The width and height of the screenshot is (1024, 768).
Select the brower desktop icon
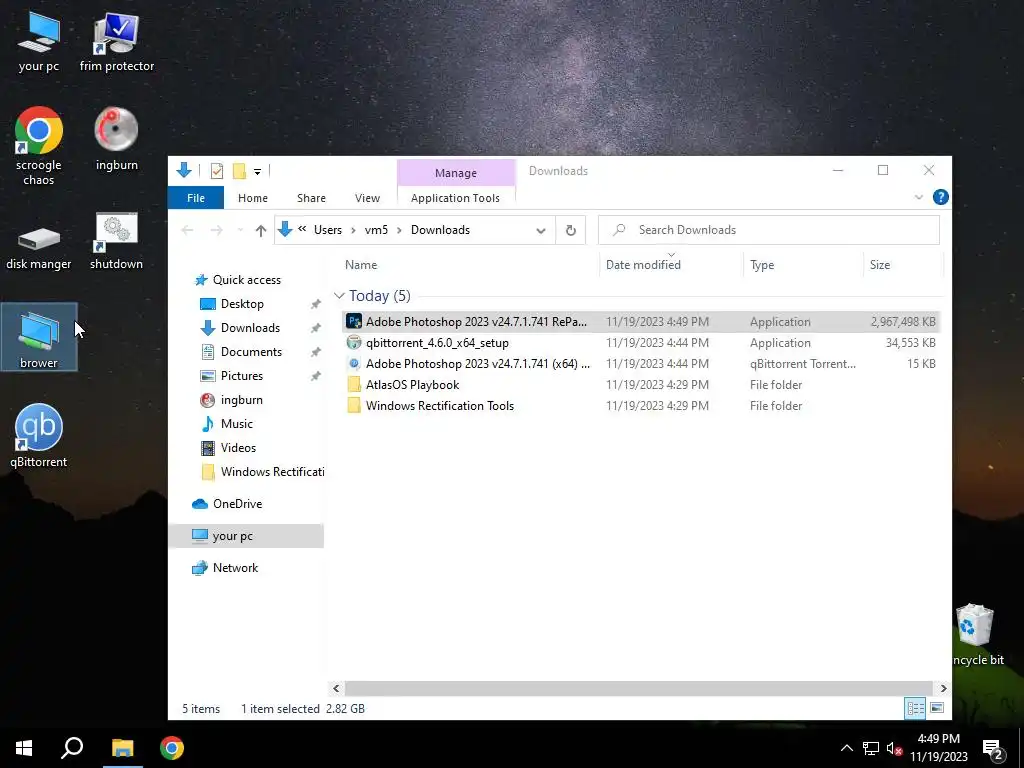coord(39,337)
